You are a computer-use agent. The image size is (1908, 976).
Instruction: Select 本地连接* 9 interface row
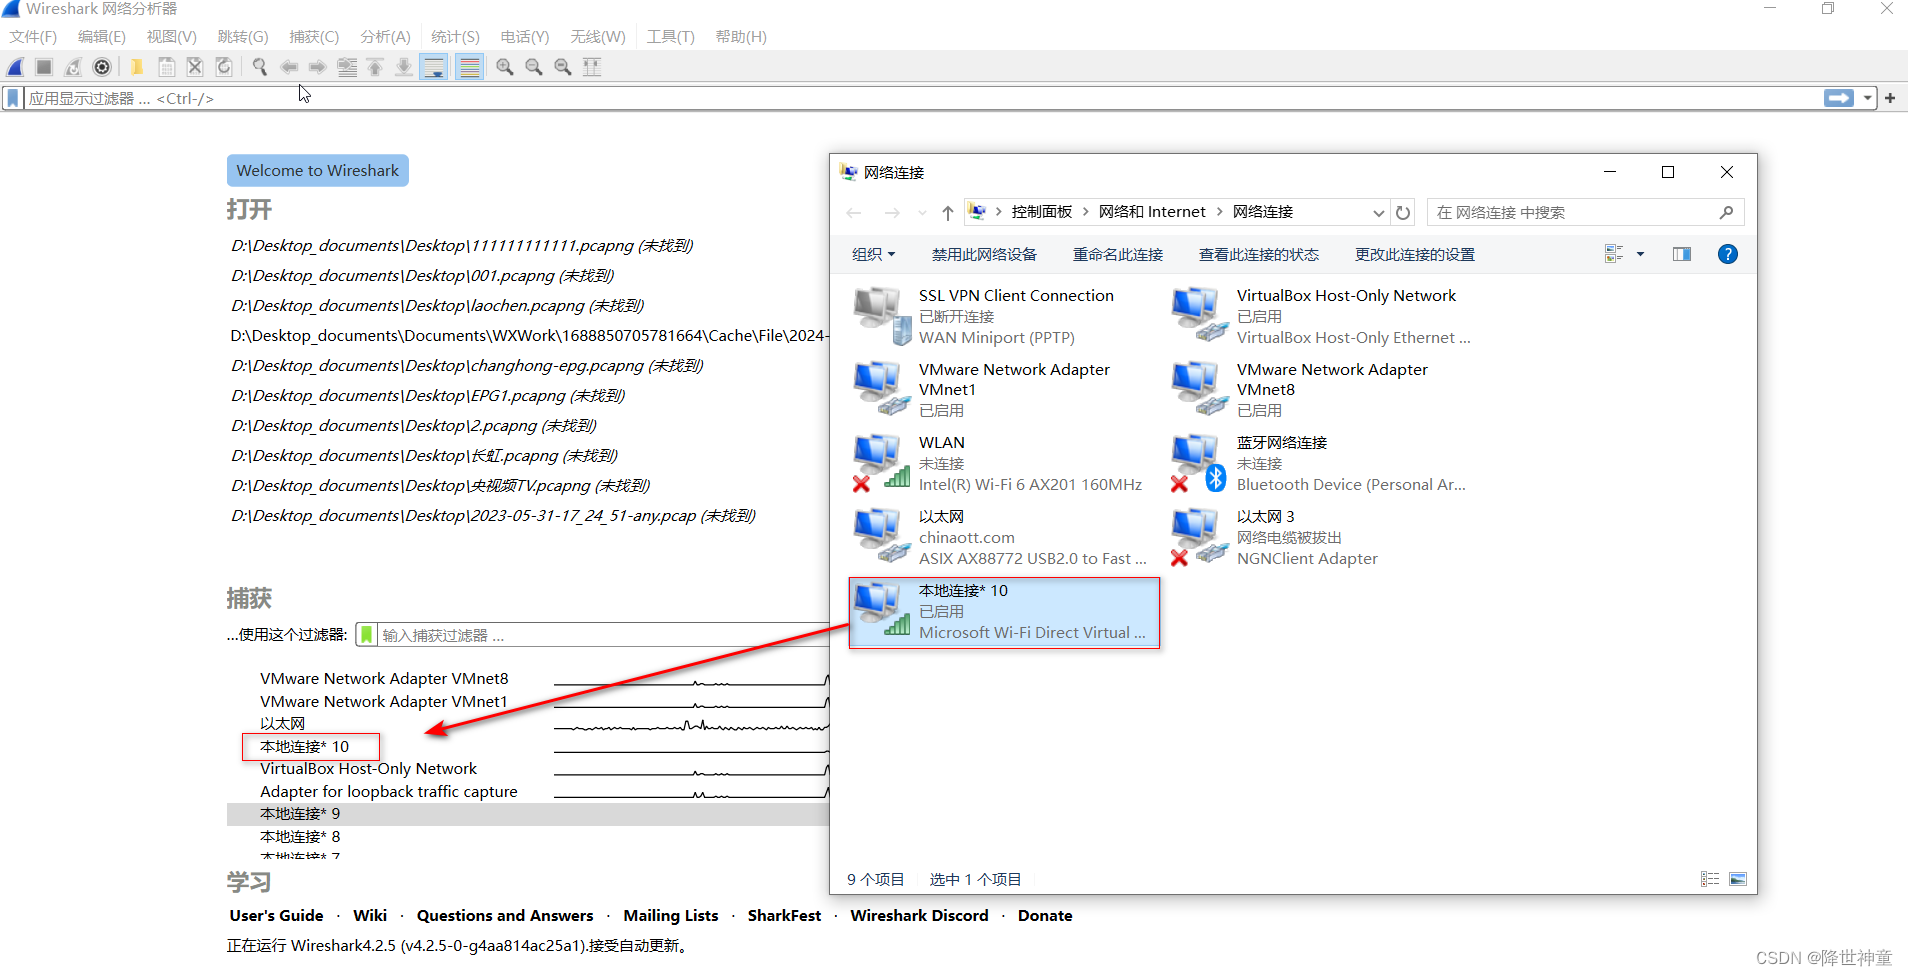pos(528,814)
